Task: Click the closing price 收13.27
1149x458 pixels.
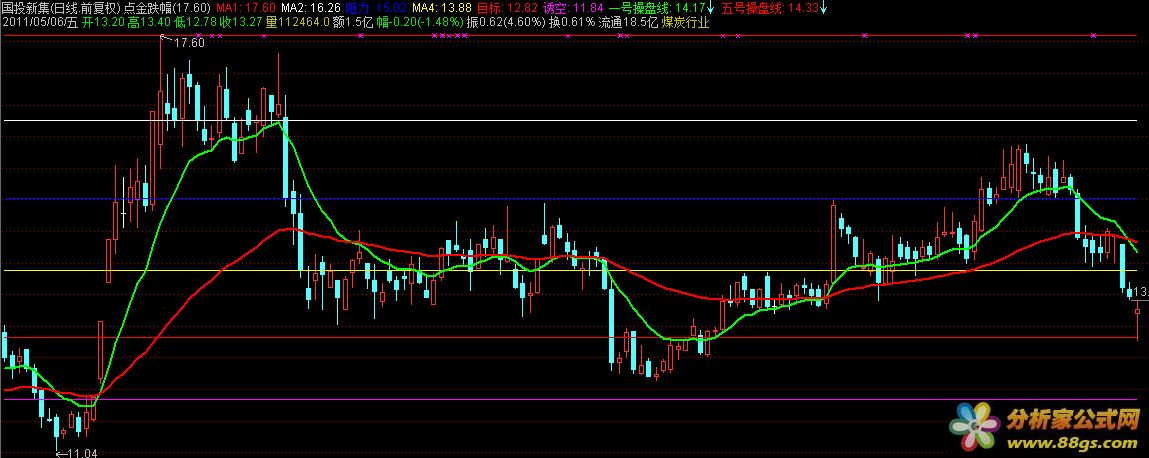Action: (x=242, y=23)
